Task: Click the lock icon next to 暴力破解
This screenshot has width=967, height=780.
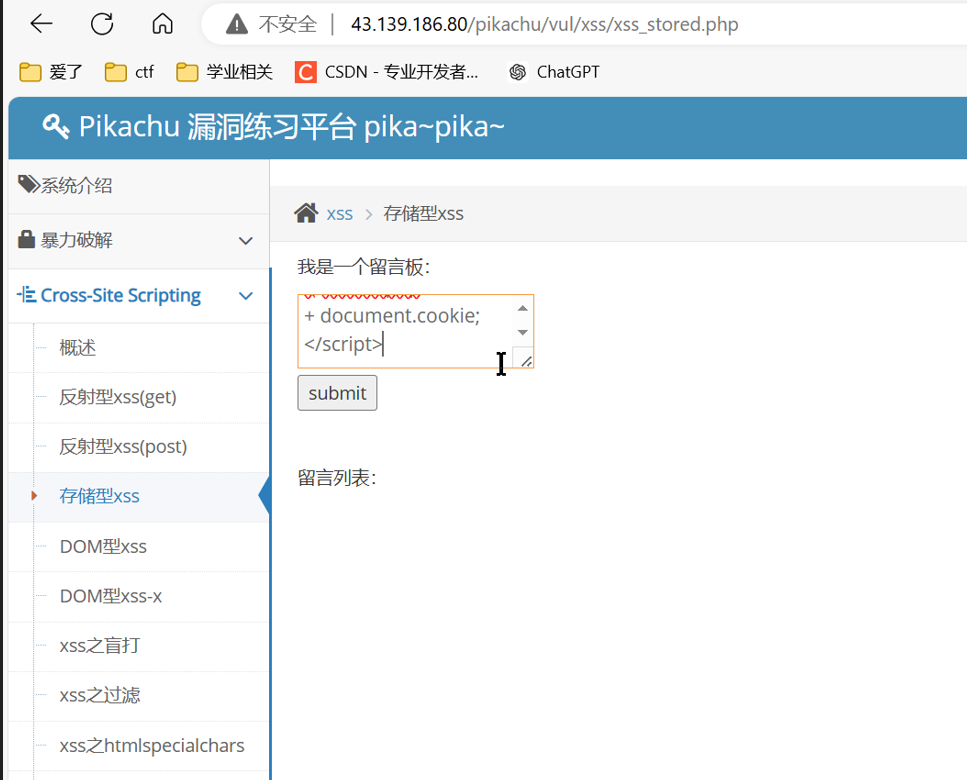Action: click(27, 239)
